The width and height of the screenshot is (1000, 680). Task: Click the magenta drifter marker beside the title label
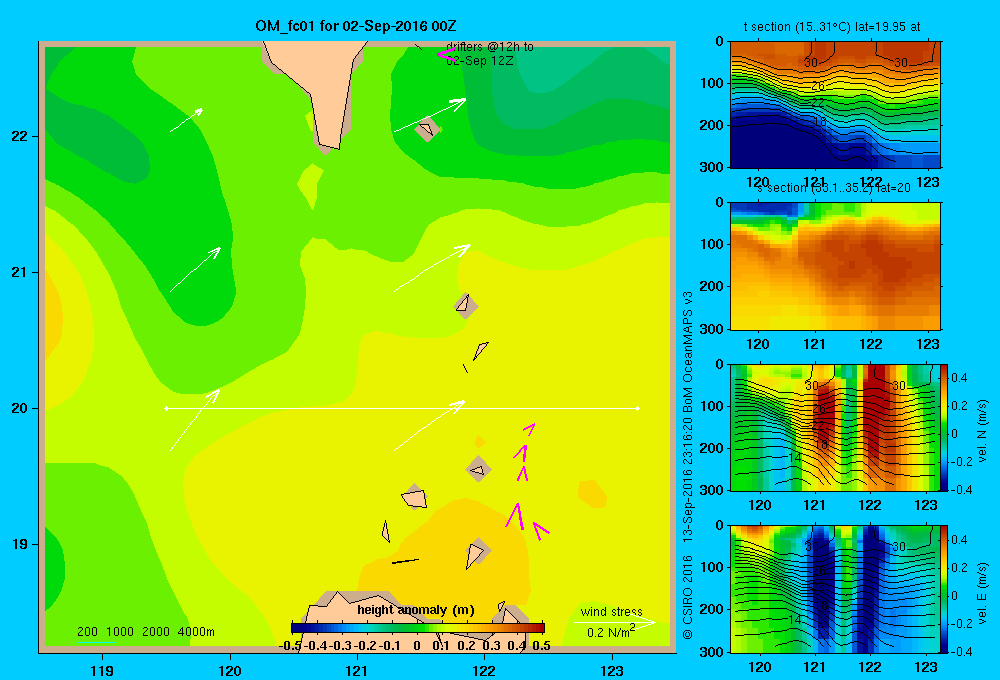tap(446, 54)
